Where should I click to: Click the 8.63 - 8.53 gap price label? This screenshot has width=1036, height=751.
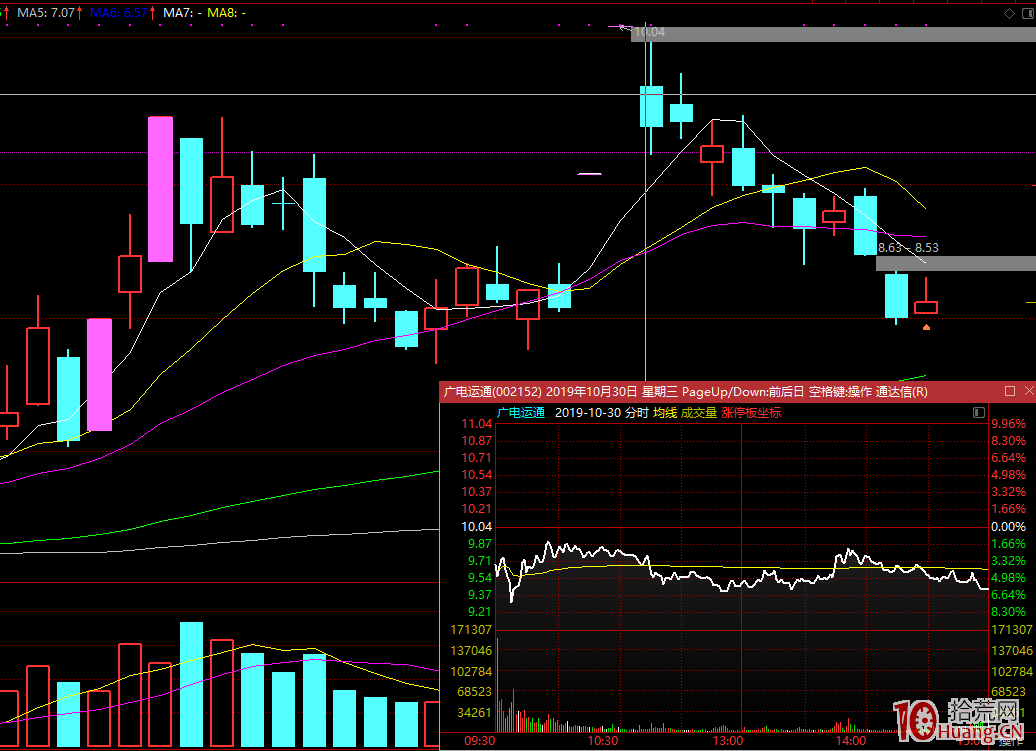tap(908, 247)
